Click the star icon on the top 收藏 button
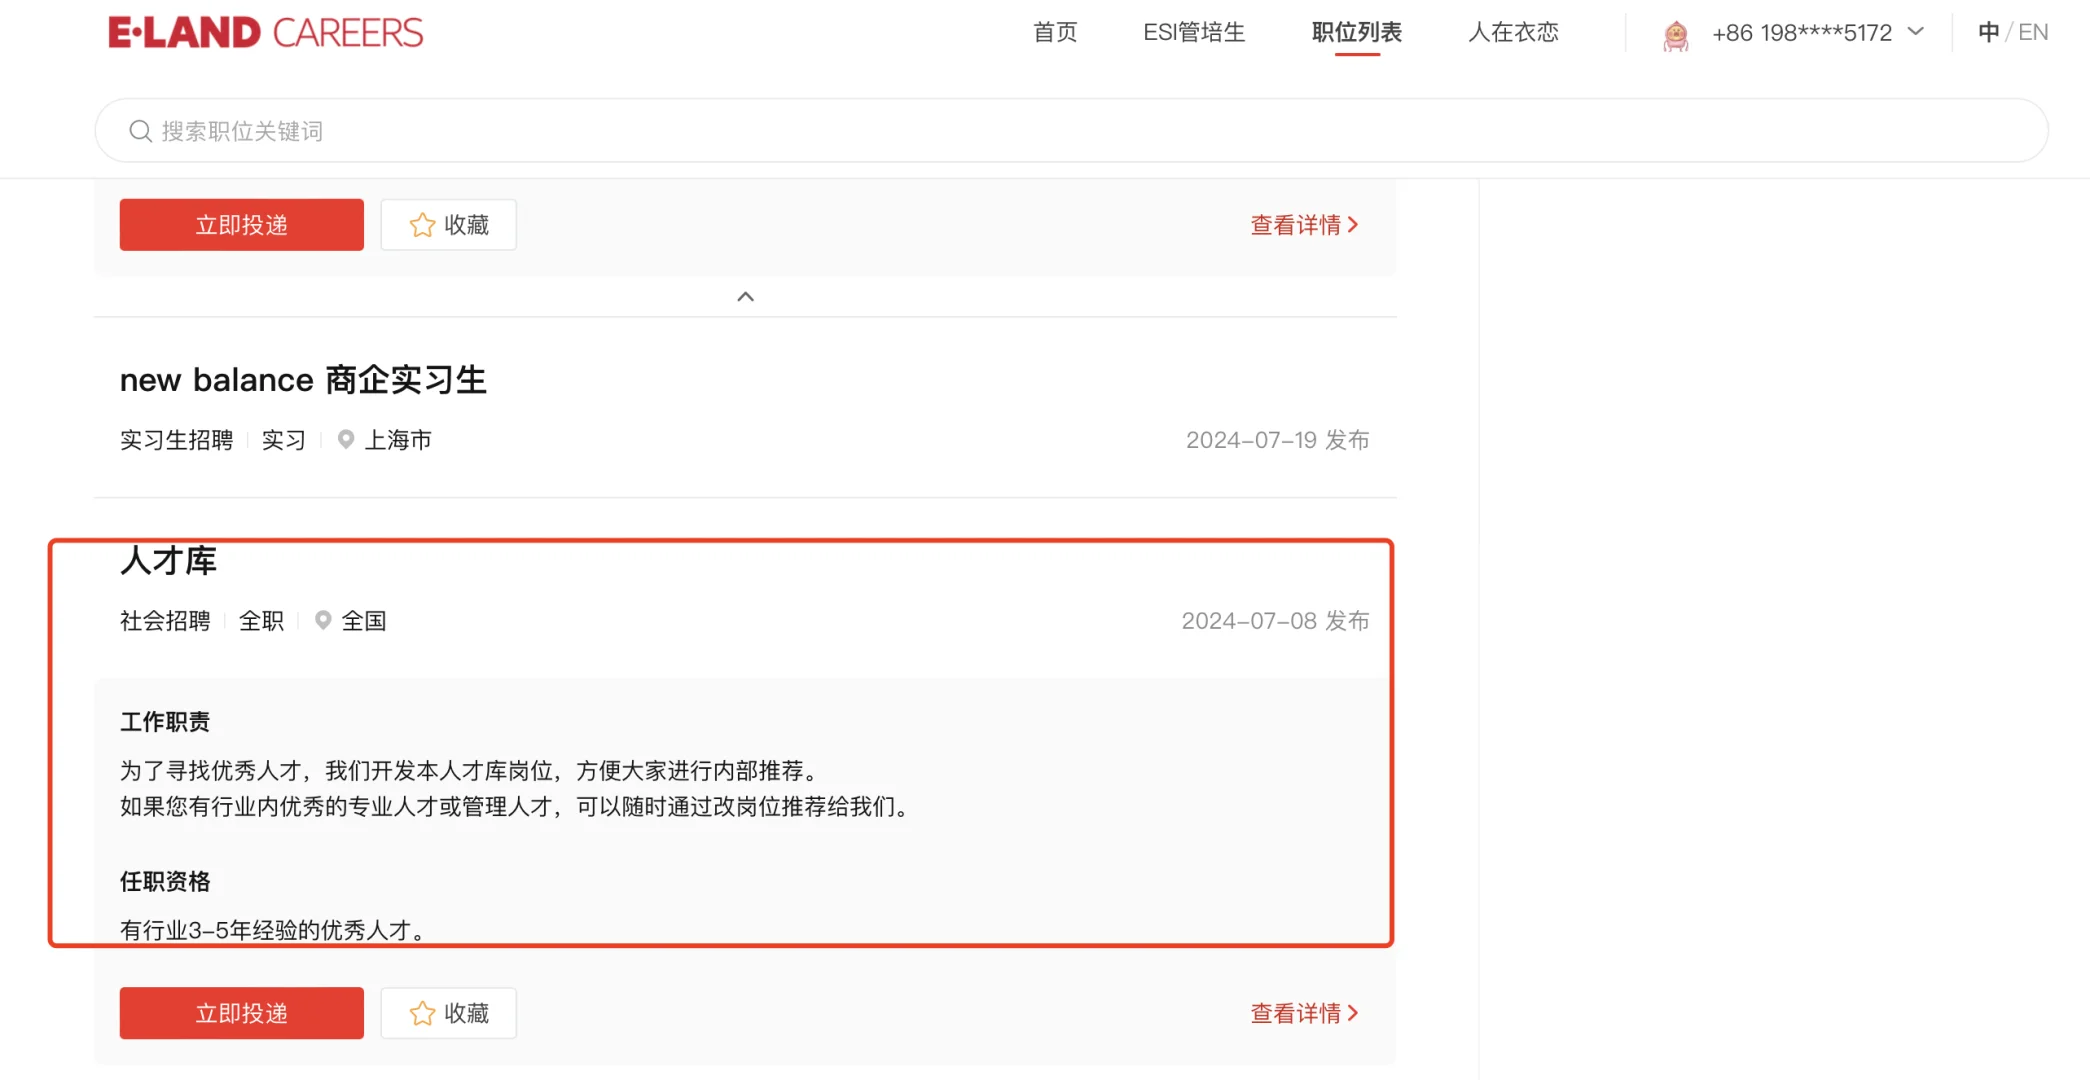The height and width of the screenshot is (1080, 2090). coord(422,225)
